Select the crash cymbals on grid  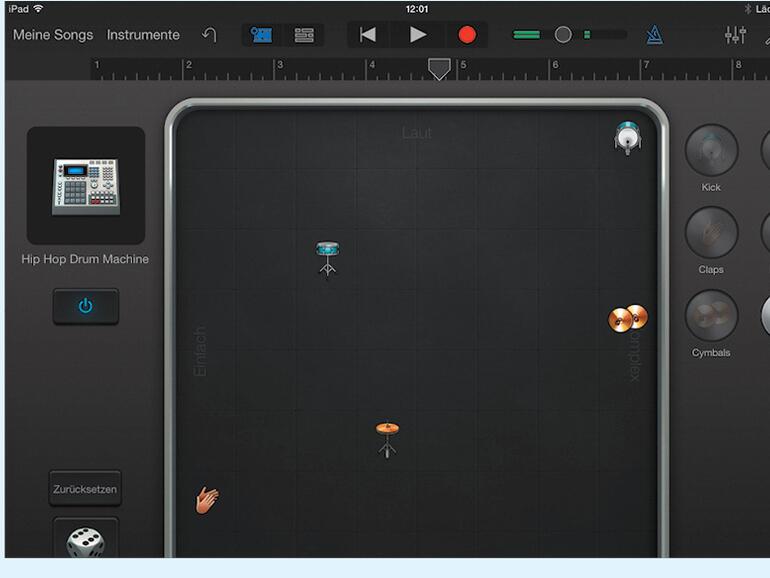click(628, 318)
